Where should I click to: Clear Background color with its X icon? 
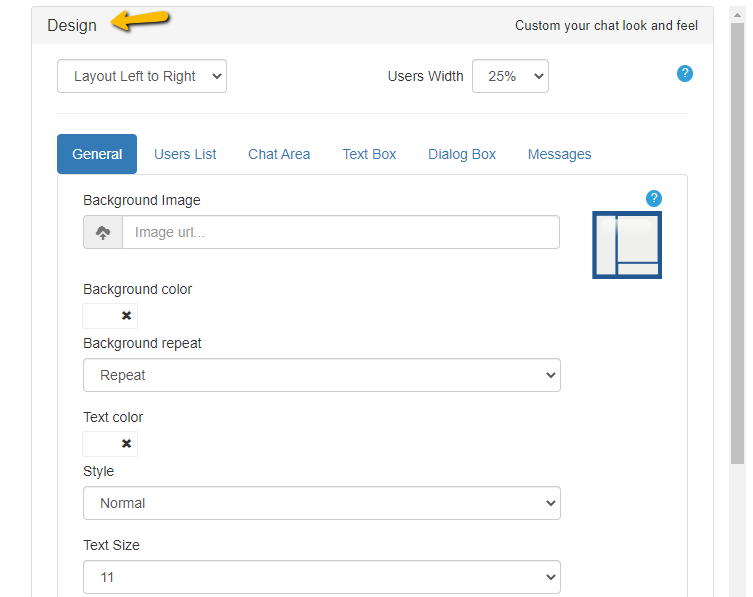126,316
